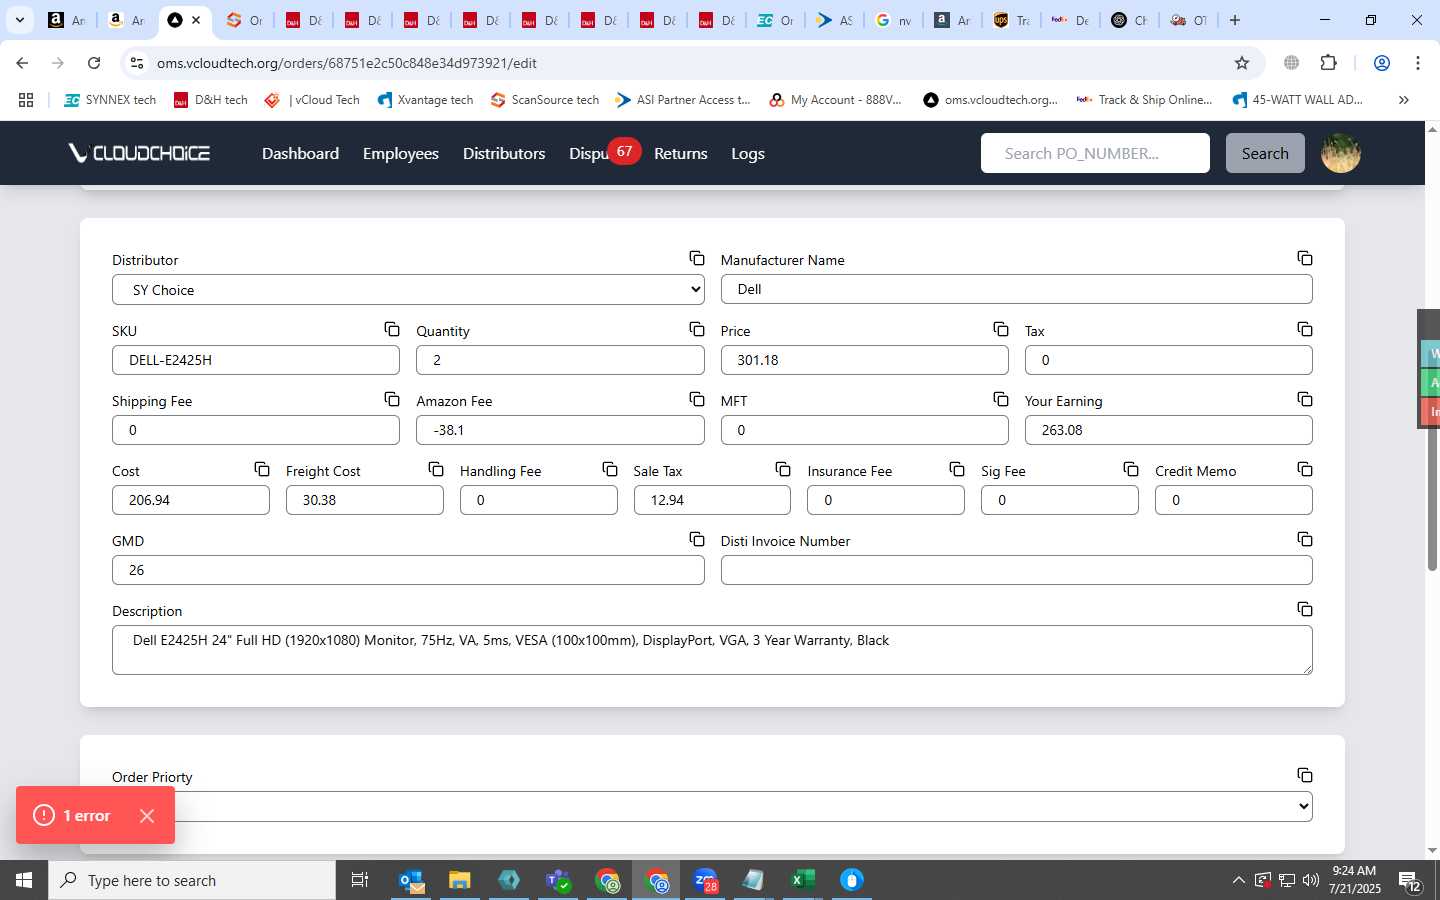Screen dimensions: 1440x900
Task: Open the SYNNEX tech bookmark
Action: [110, 100]
